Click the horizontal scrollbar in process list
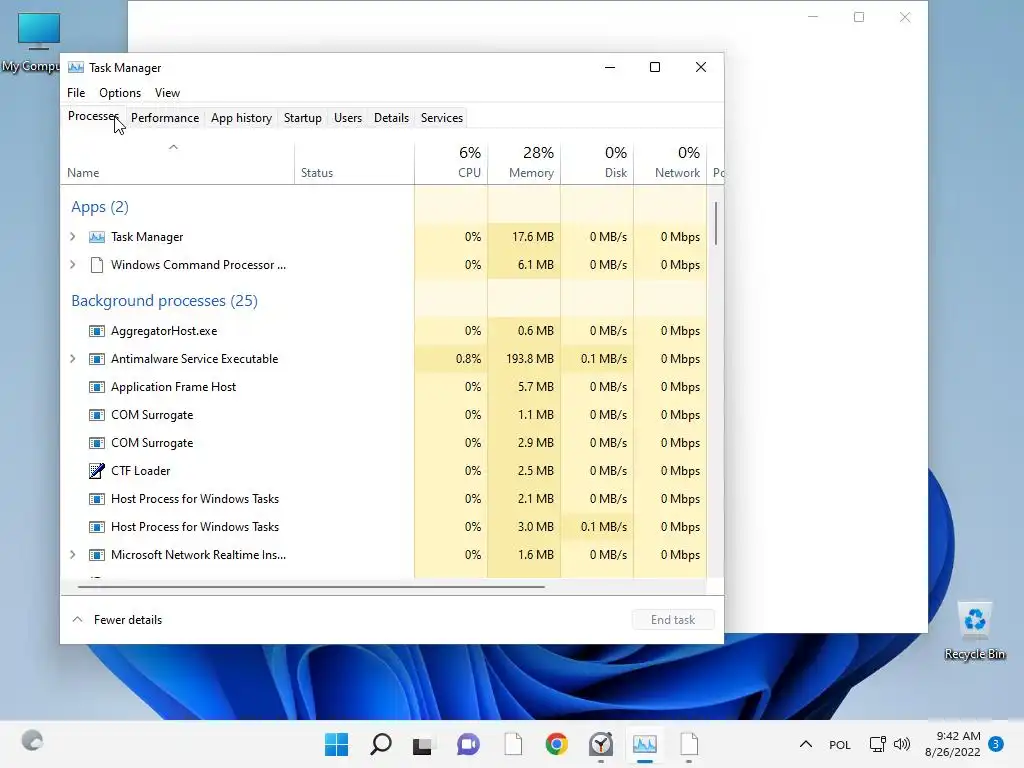Image resolution: width=1024 pixels, height=768 pixels. (x=311, y=587)
